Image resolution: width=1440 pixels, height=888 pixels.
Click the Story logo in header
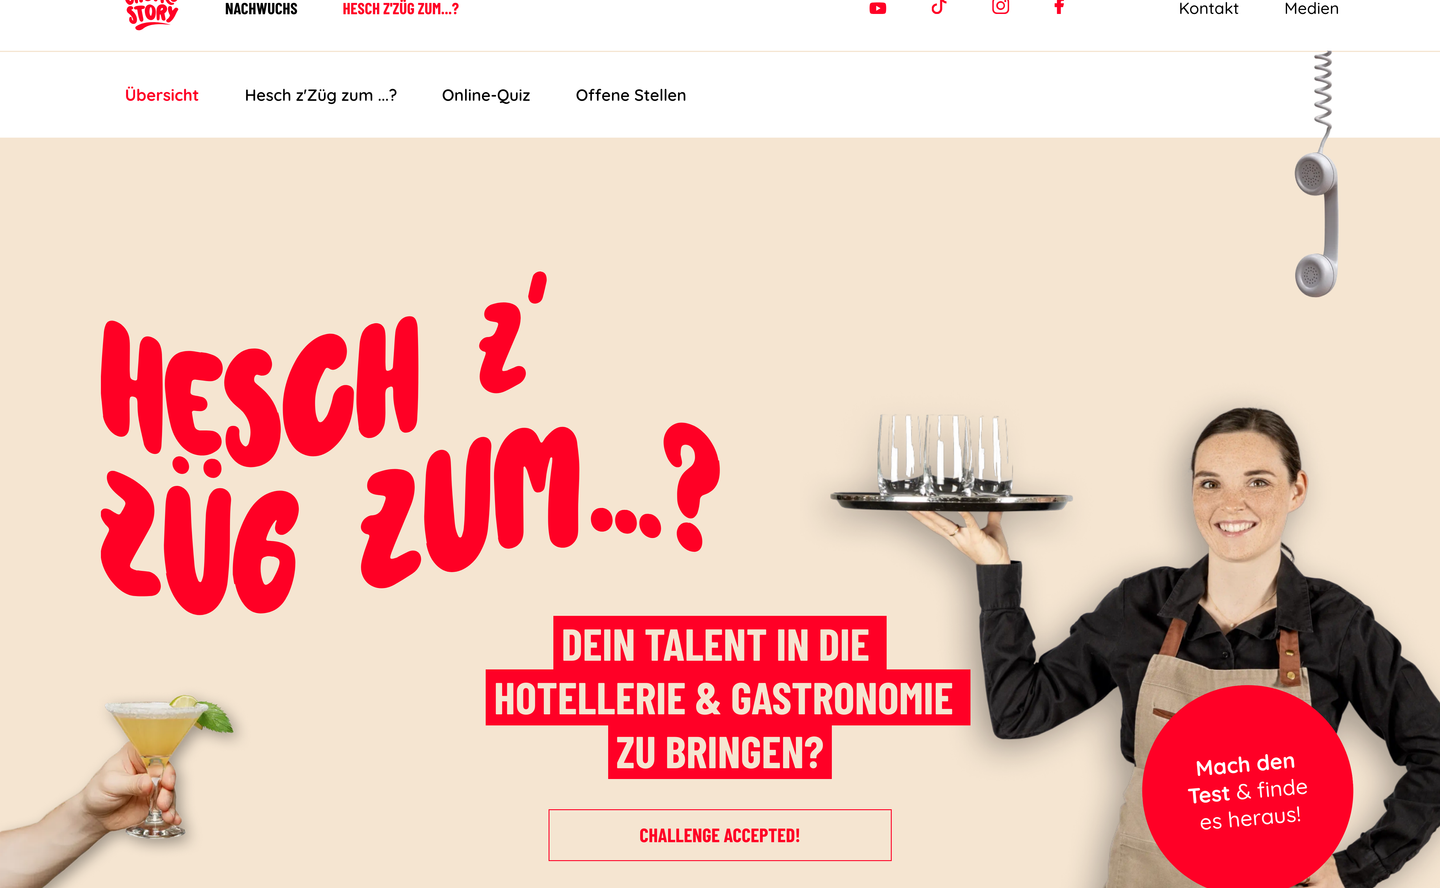(x=152, y=13)
